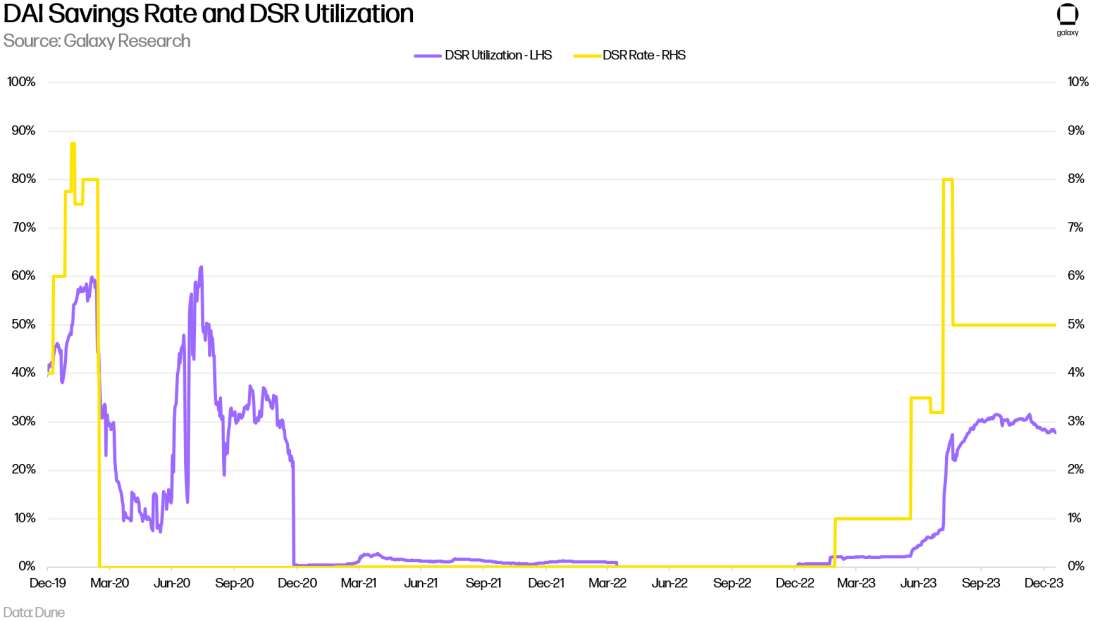Click the Sep-23 x-axis label
1100x621 pixels.
coord(981,581)
